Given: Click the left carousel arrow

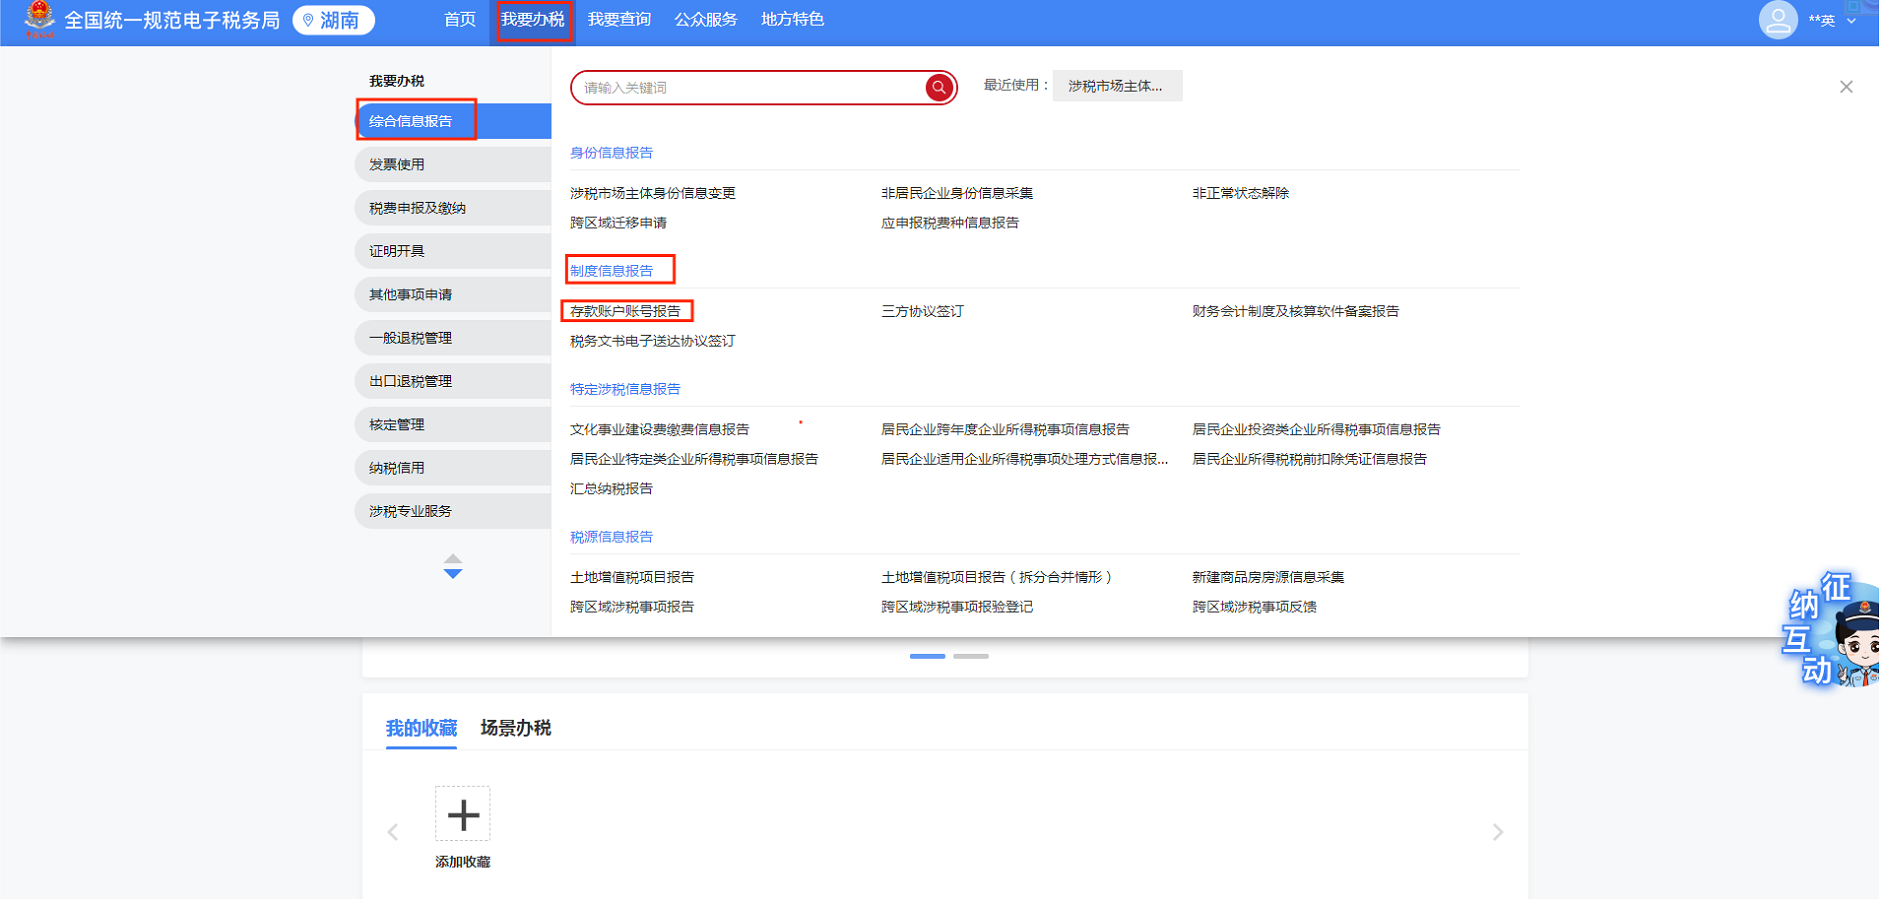Looking at the screenshot, I should pos(393,832).
